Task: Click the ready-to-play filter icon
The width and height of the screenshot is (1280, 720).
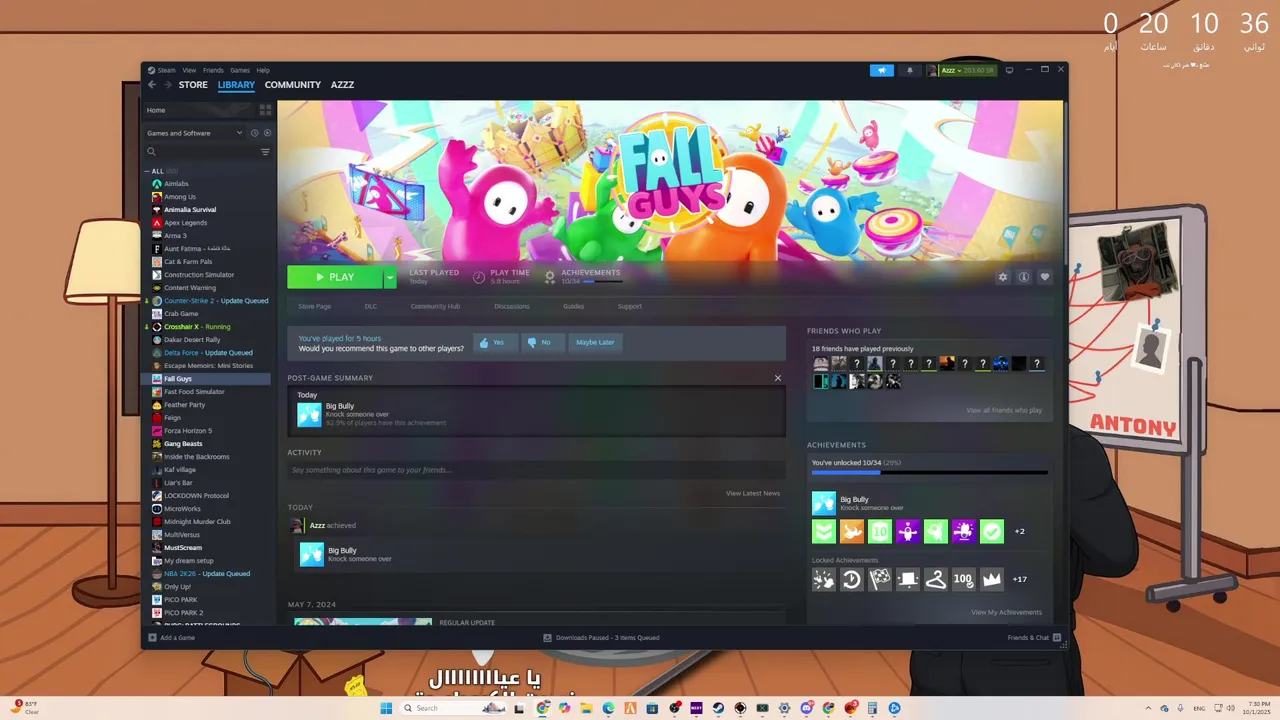Action: click(267, 133)
